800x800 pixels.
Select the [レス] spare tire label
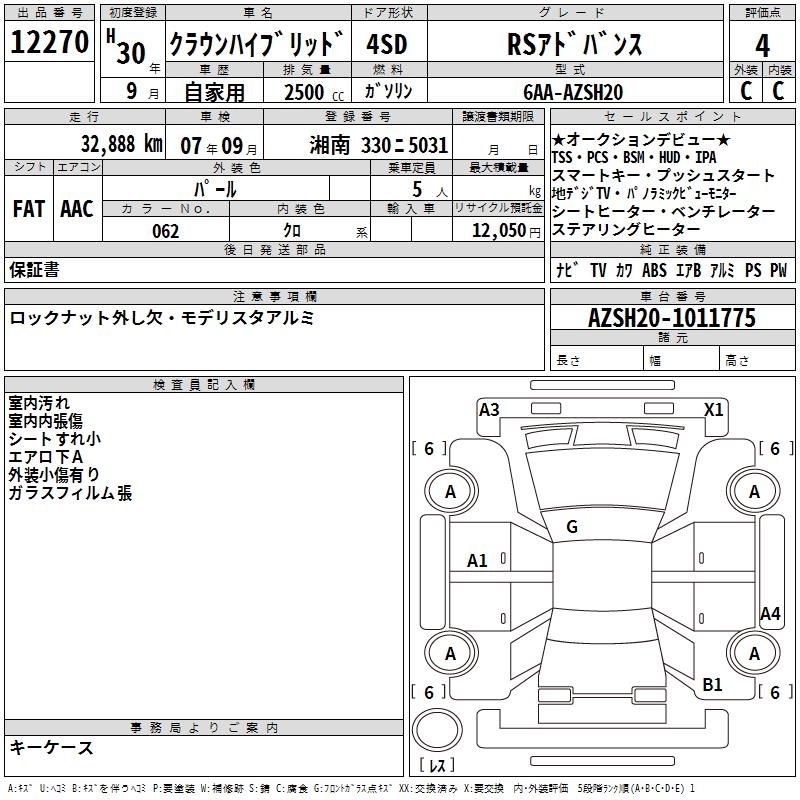[x=437, y=765]
